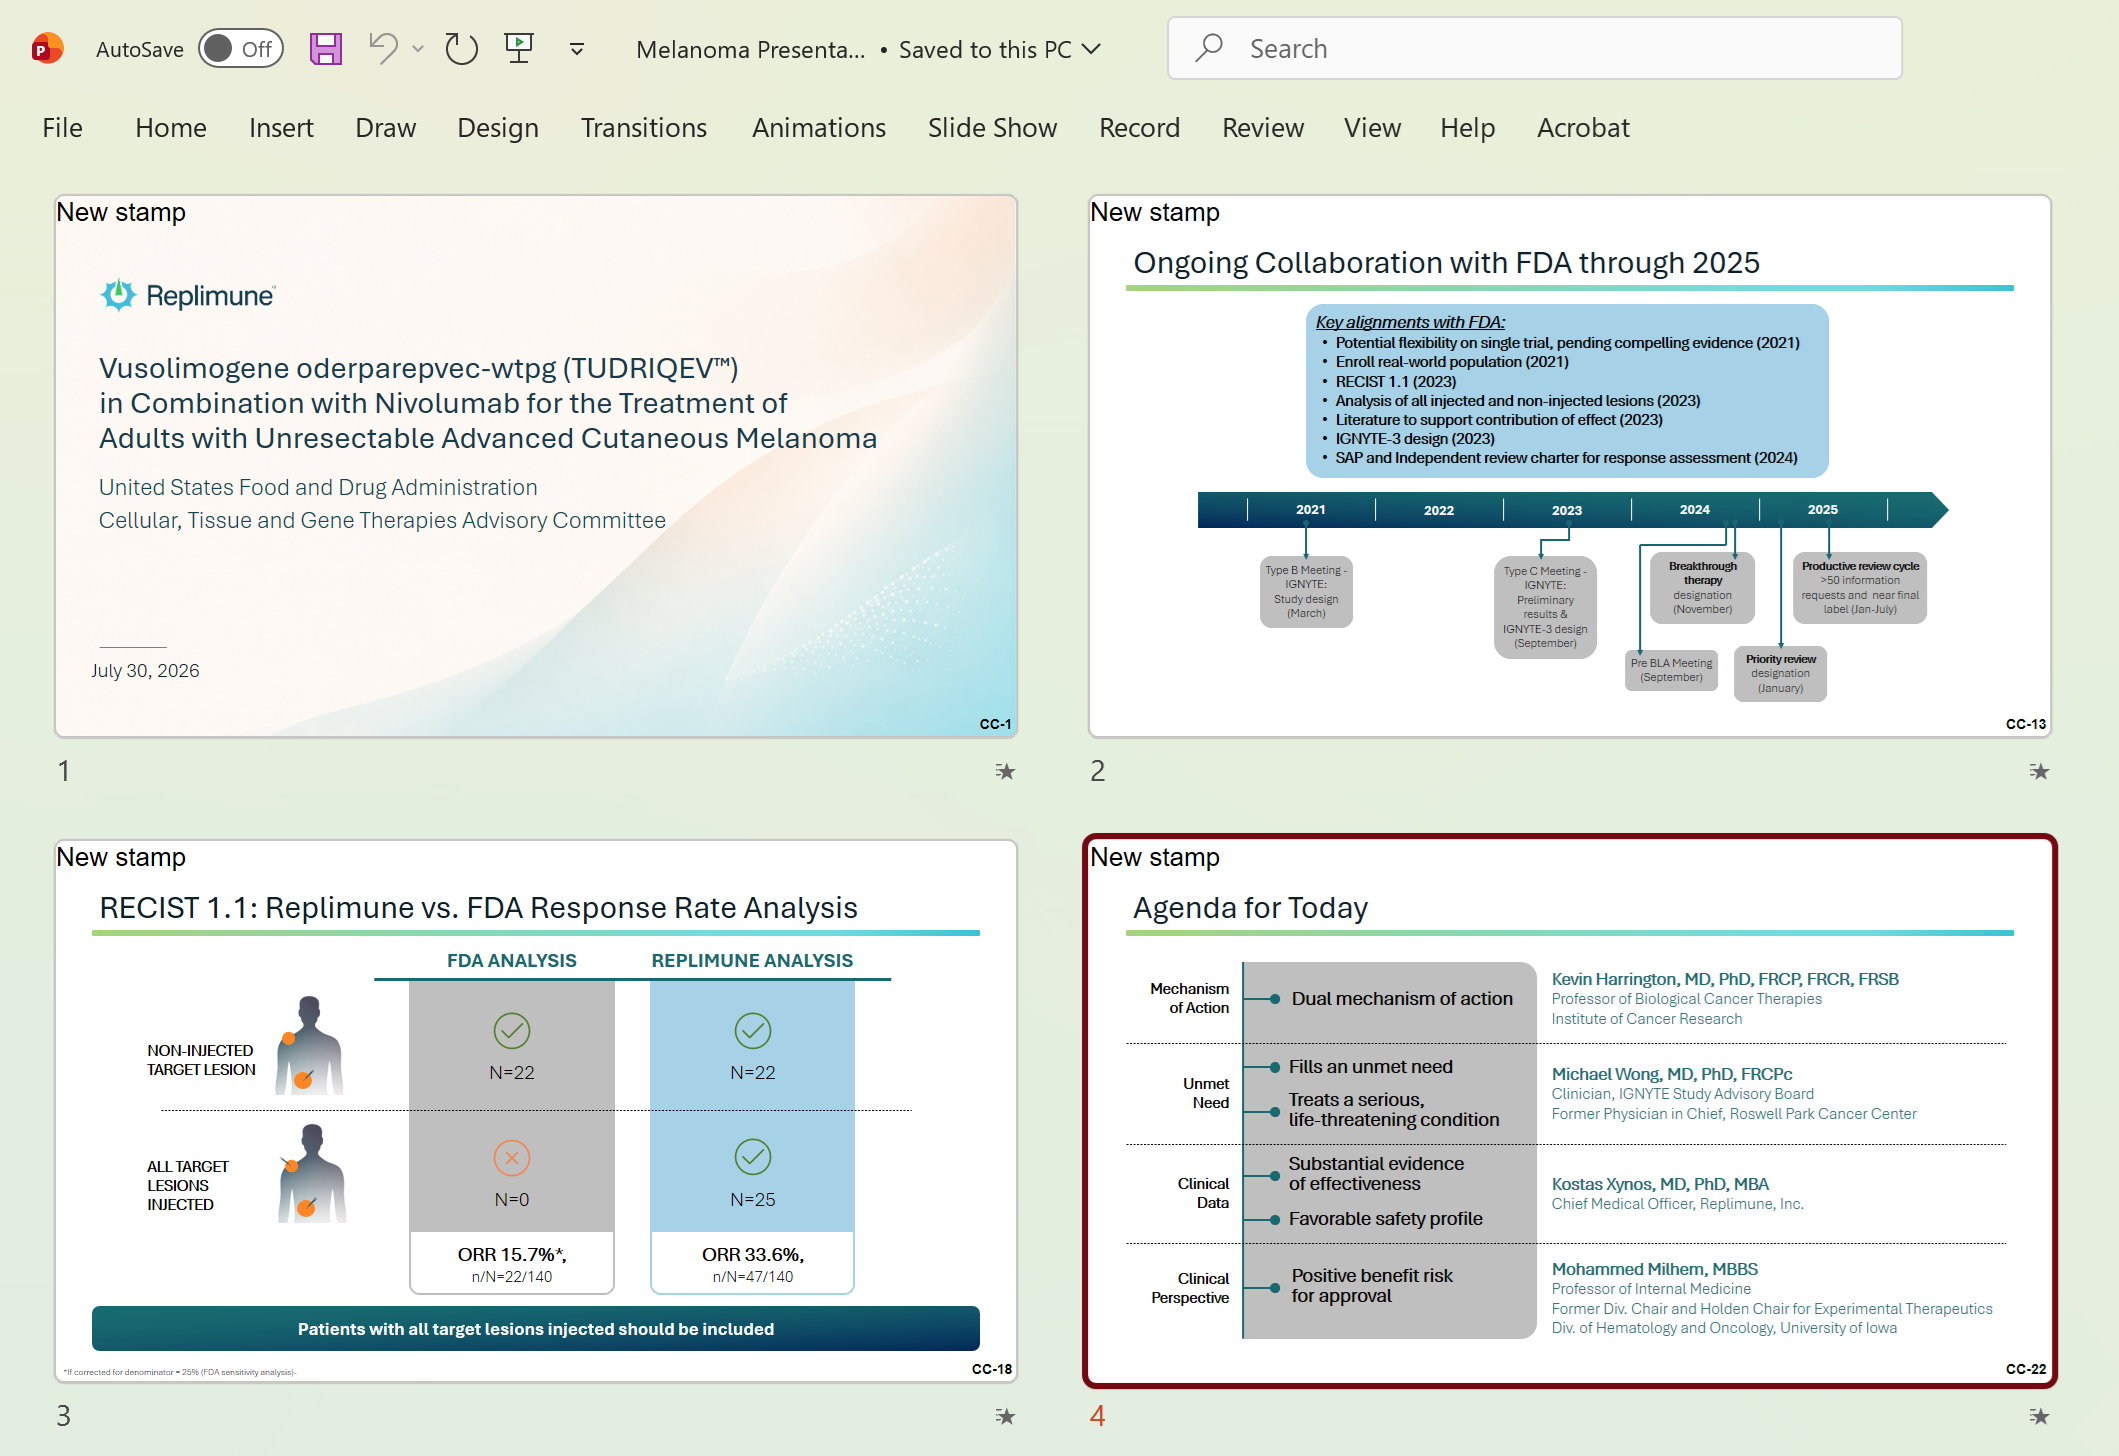Toggle the AutoSave switch
Viewport: 2119px width, 1456px height.
[x=241, y=49]
